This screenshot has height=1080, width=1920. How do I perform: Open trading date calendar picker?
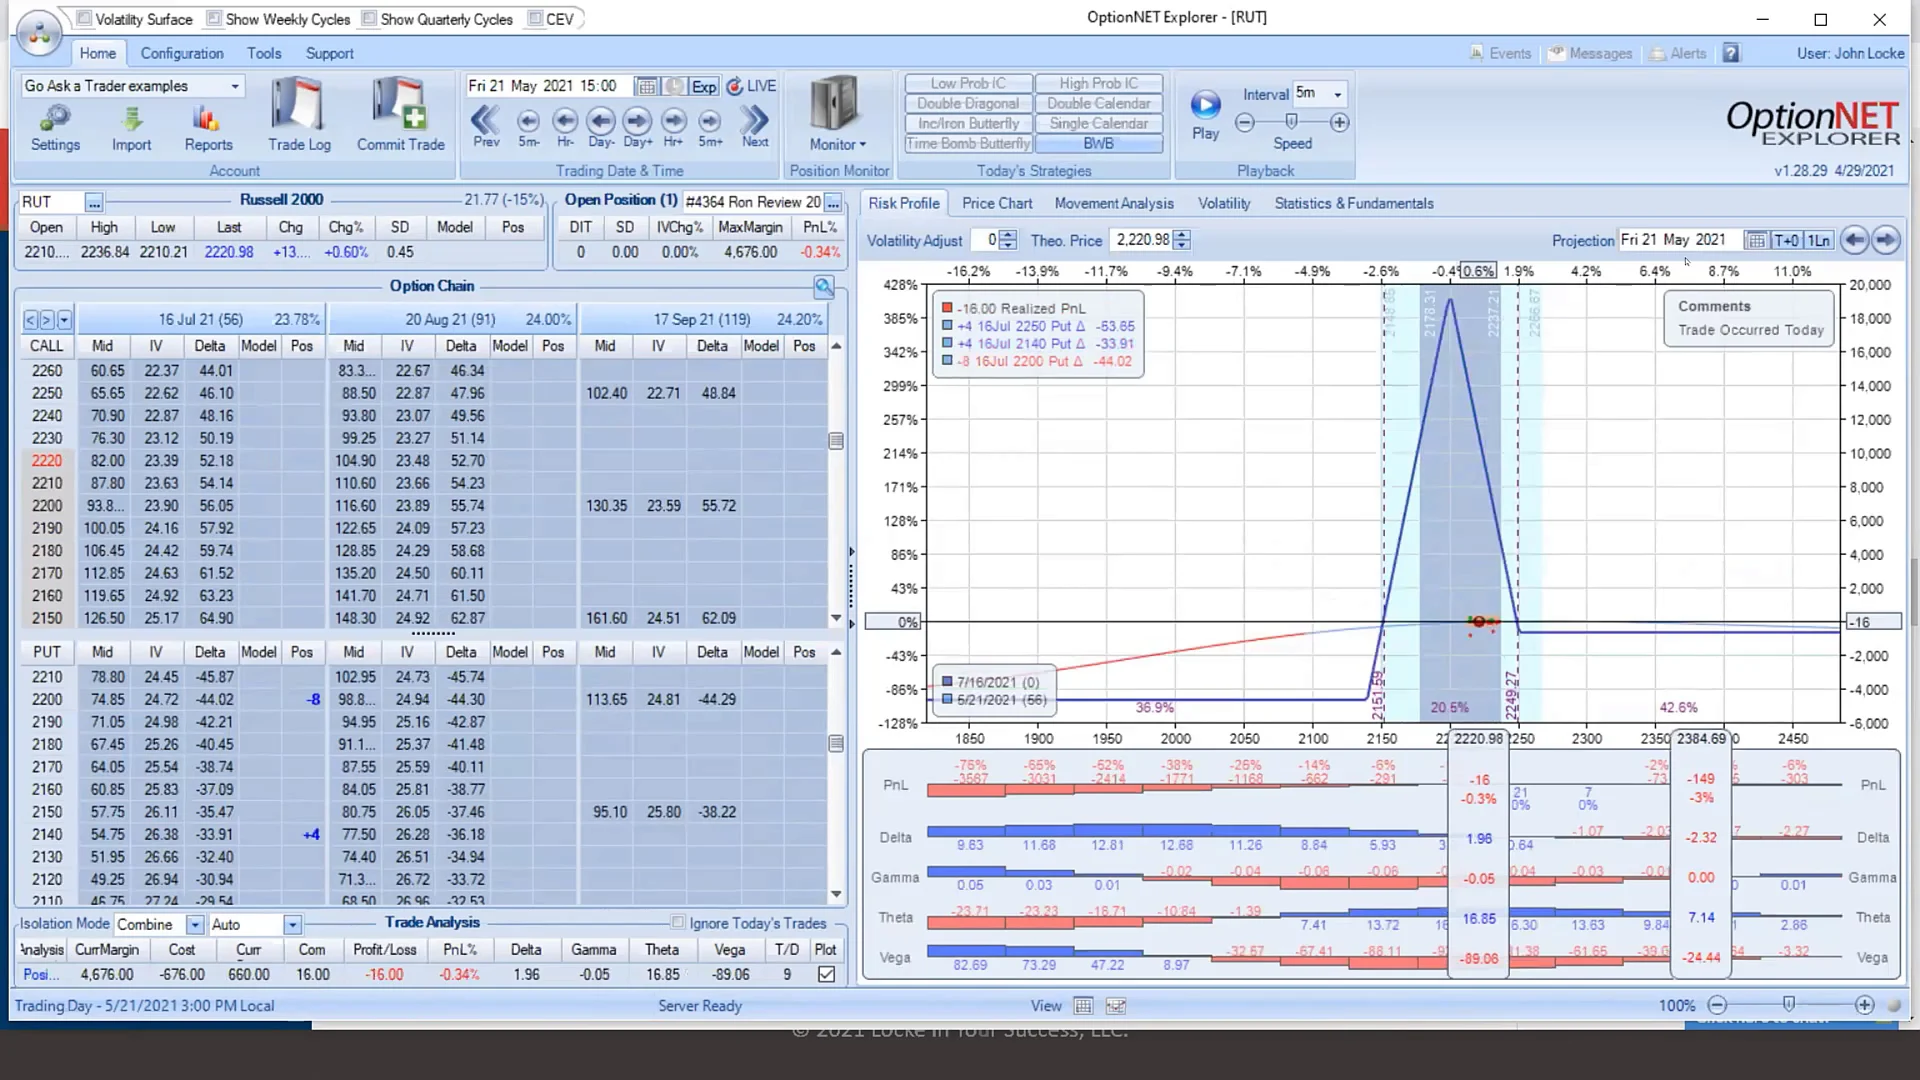pyautogui.click(x=647, y=86)
